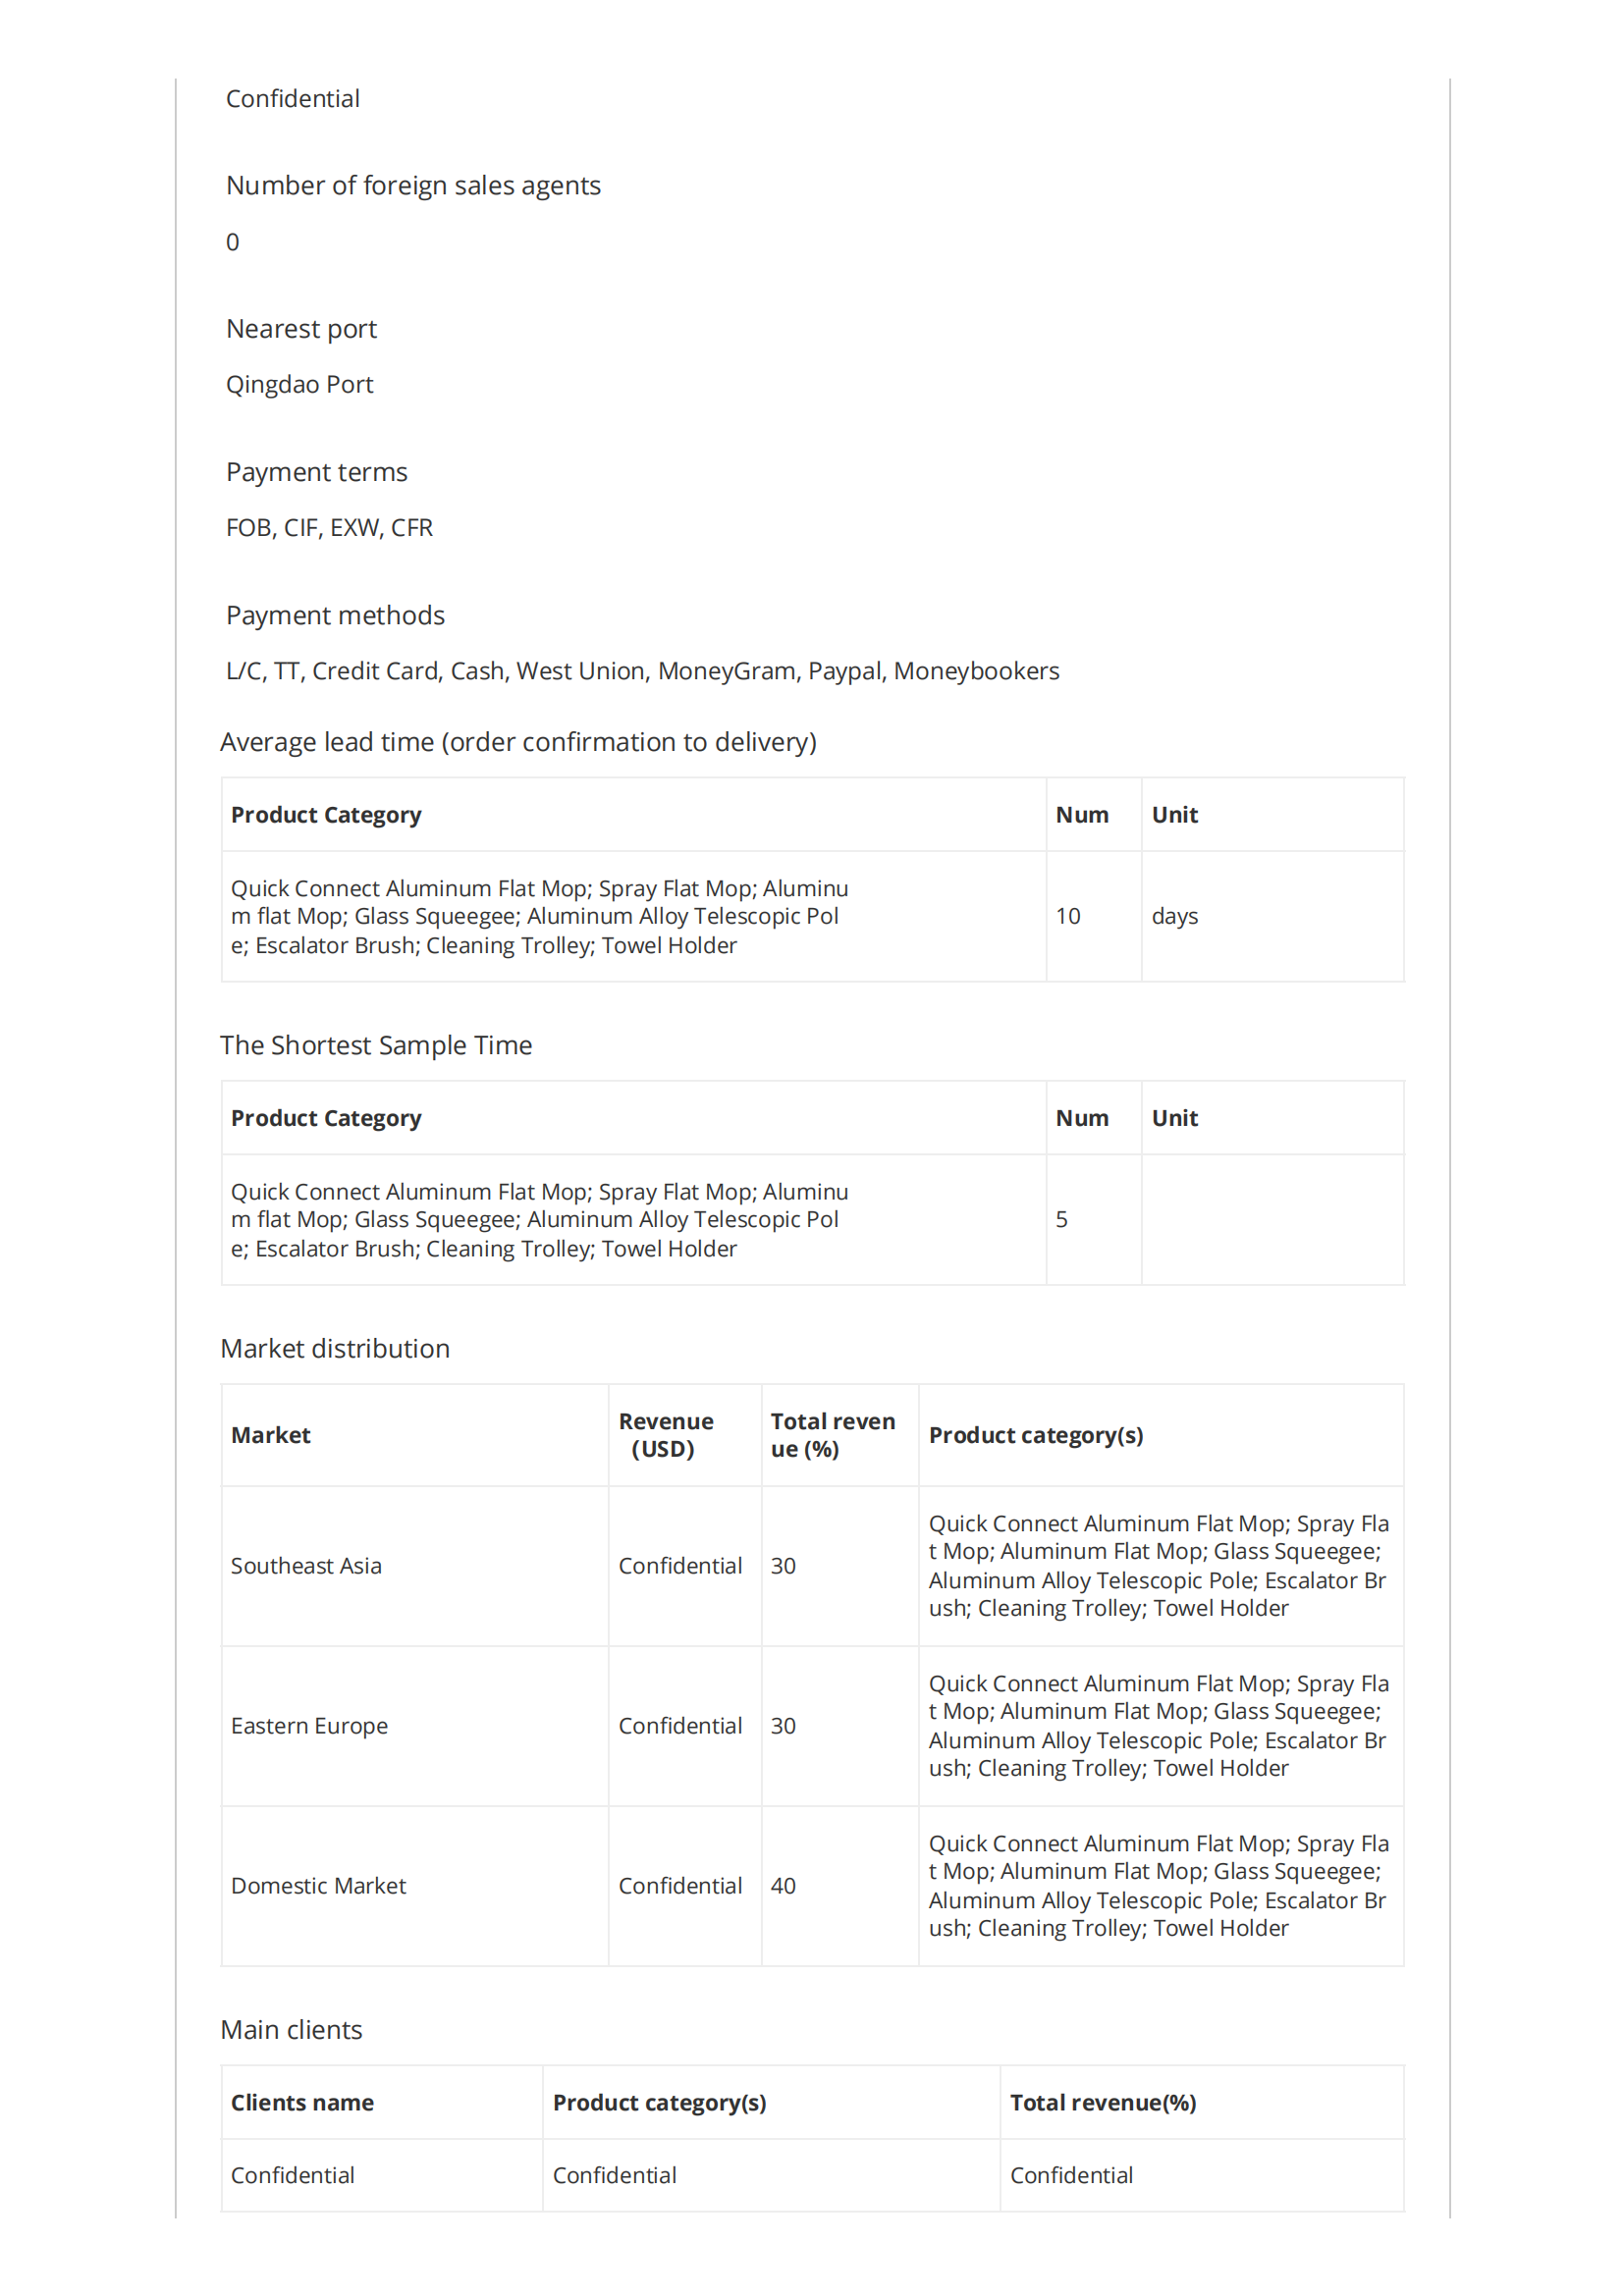
Task: Click the "Average lead time" section heading
Action: [518, 742]
